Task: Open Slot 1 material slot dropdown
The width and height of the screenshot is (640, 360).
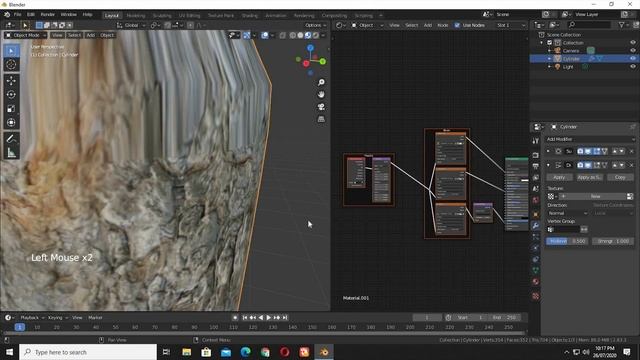Action: tap(510, 25)
